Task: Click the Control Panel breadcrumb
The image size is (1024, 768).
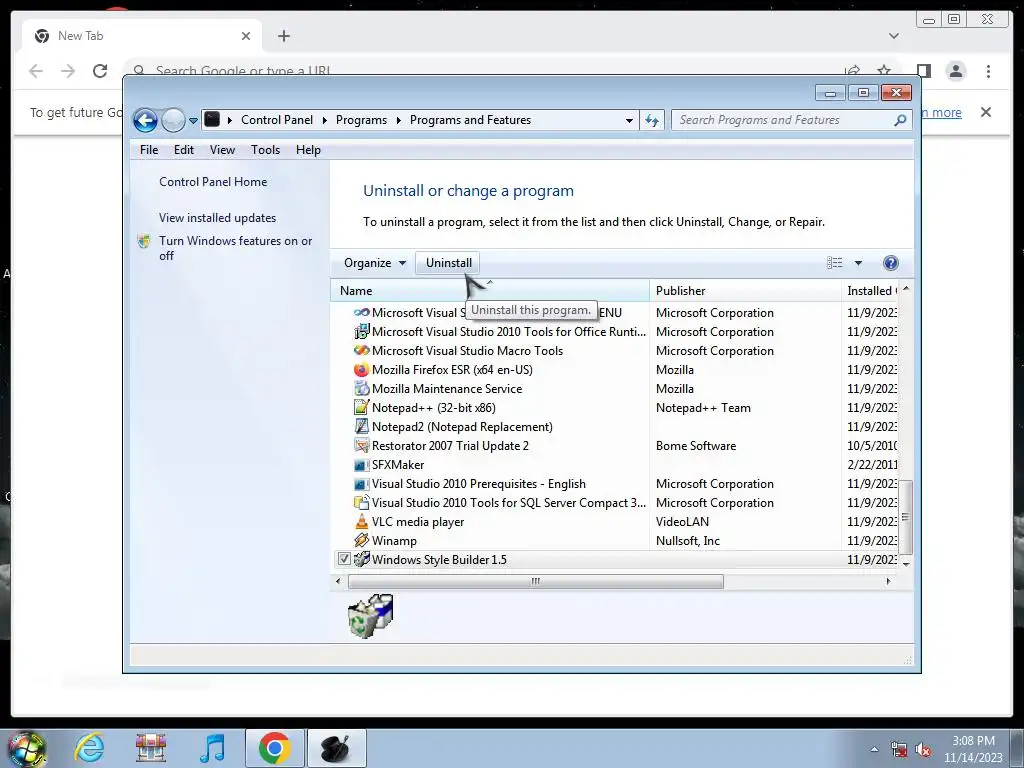Action: (277, 120)
